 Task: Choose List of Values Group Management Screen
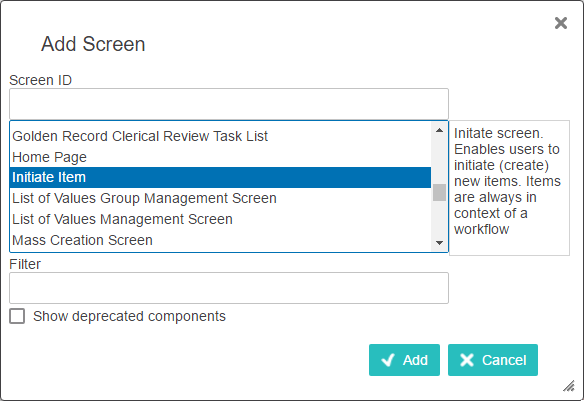click(x=220, y=198)
